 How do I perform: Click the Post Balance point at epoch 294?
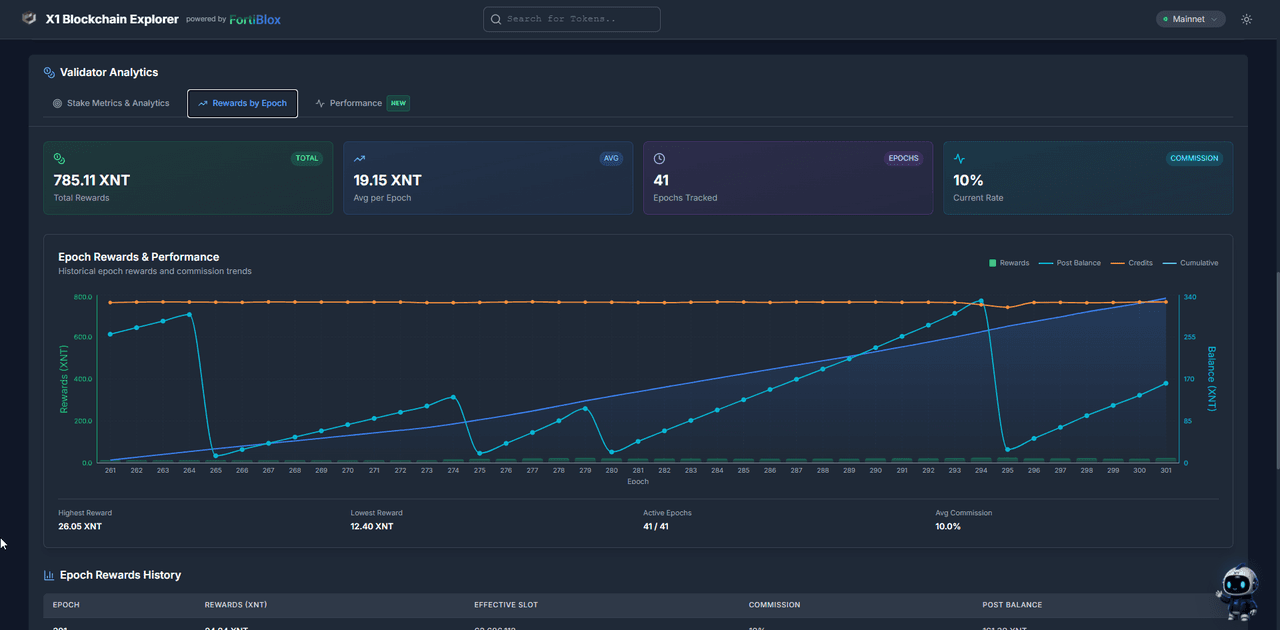[x=981, y=301]
